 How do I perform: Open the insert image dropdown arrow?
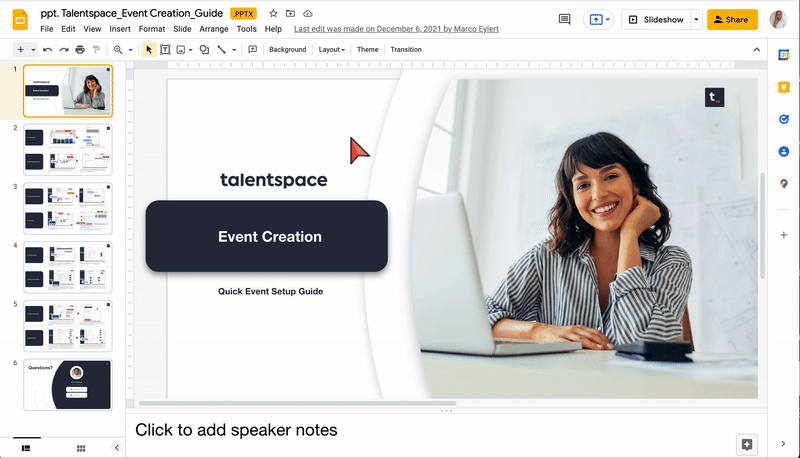[x=190, y=49]
